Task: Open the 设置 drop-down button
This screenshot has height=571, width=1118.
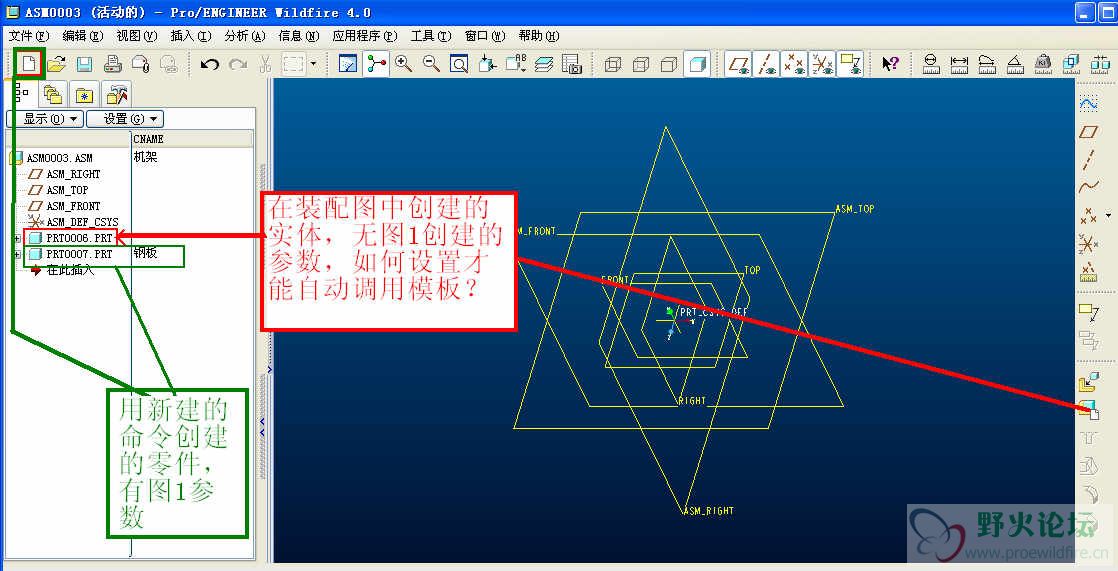Action: pos(125,119)
